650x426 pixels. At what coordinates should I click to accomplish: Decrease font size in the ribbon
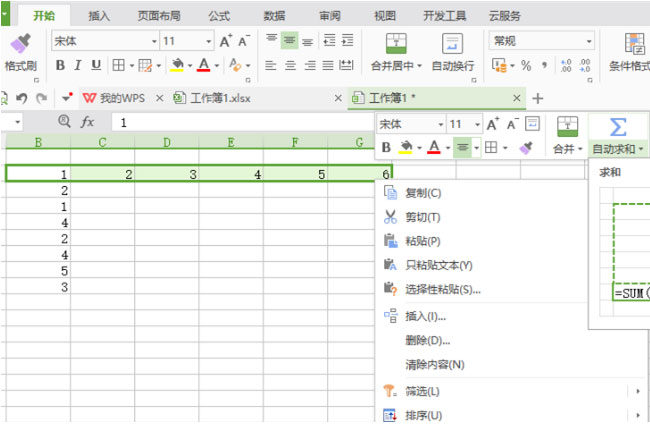coord(244,41)
